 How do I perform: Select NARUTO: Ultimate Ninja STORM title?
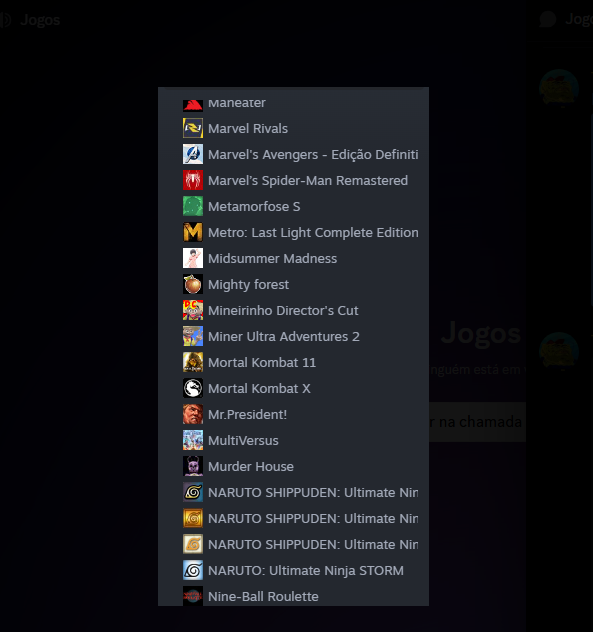click(306, 571)
